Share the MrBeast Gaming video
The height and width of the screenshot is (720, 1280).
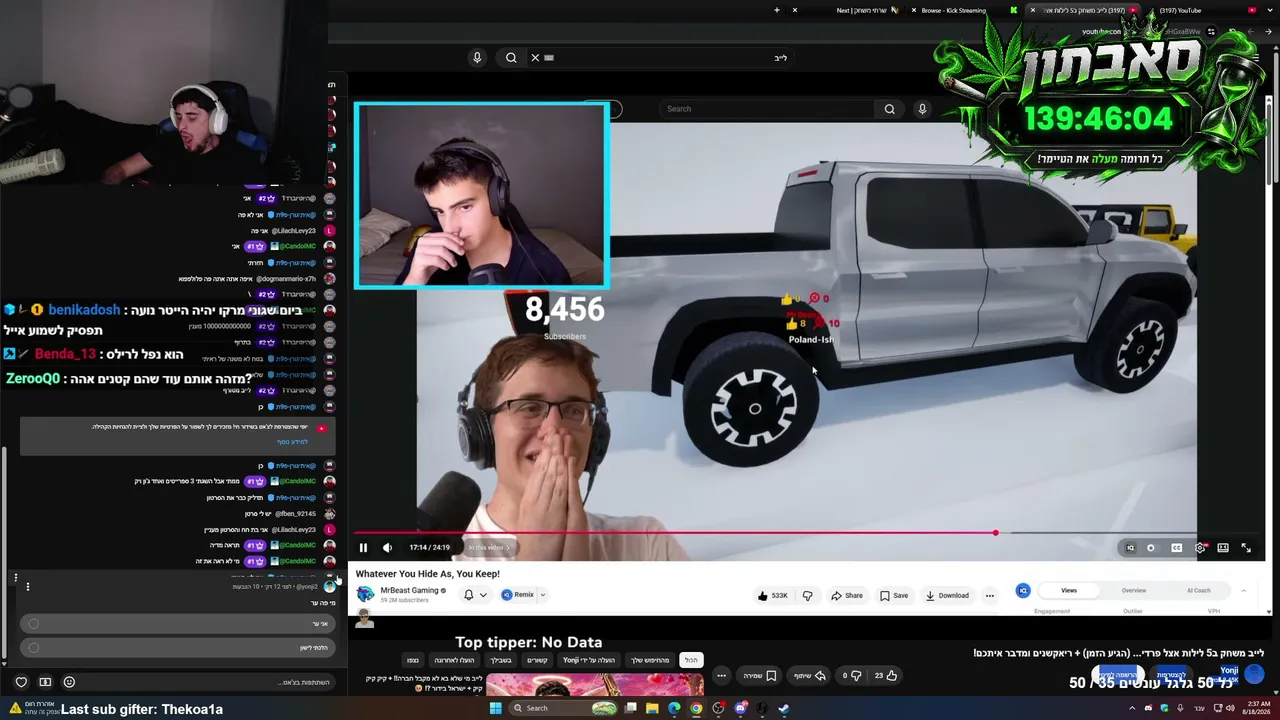847,595
